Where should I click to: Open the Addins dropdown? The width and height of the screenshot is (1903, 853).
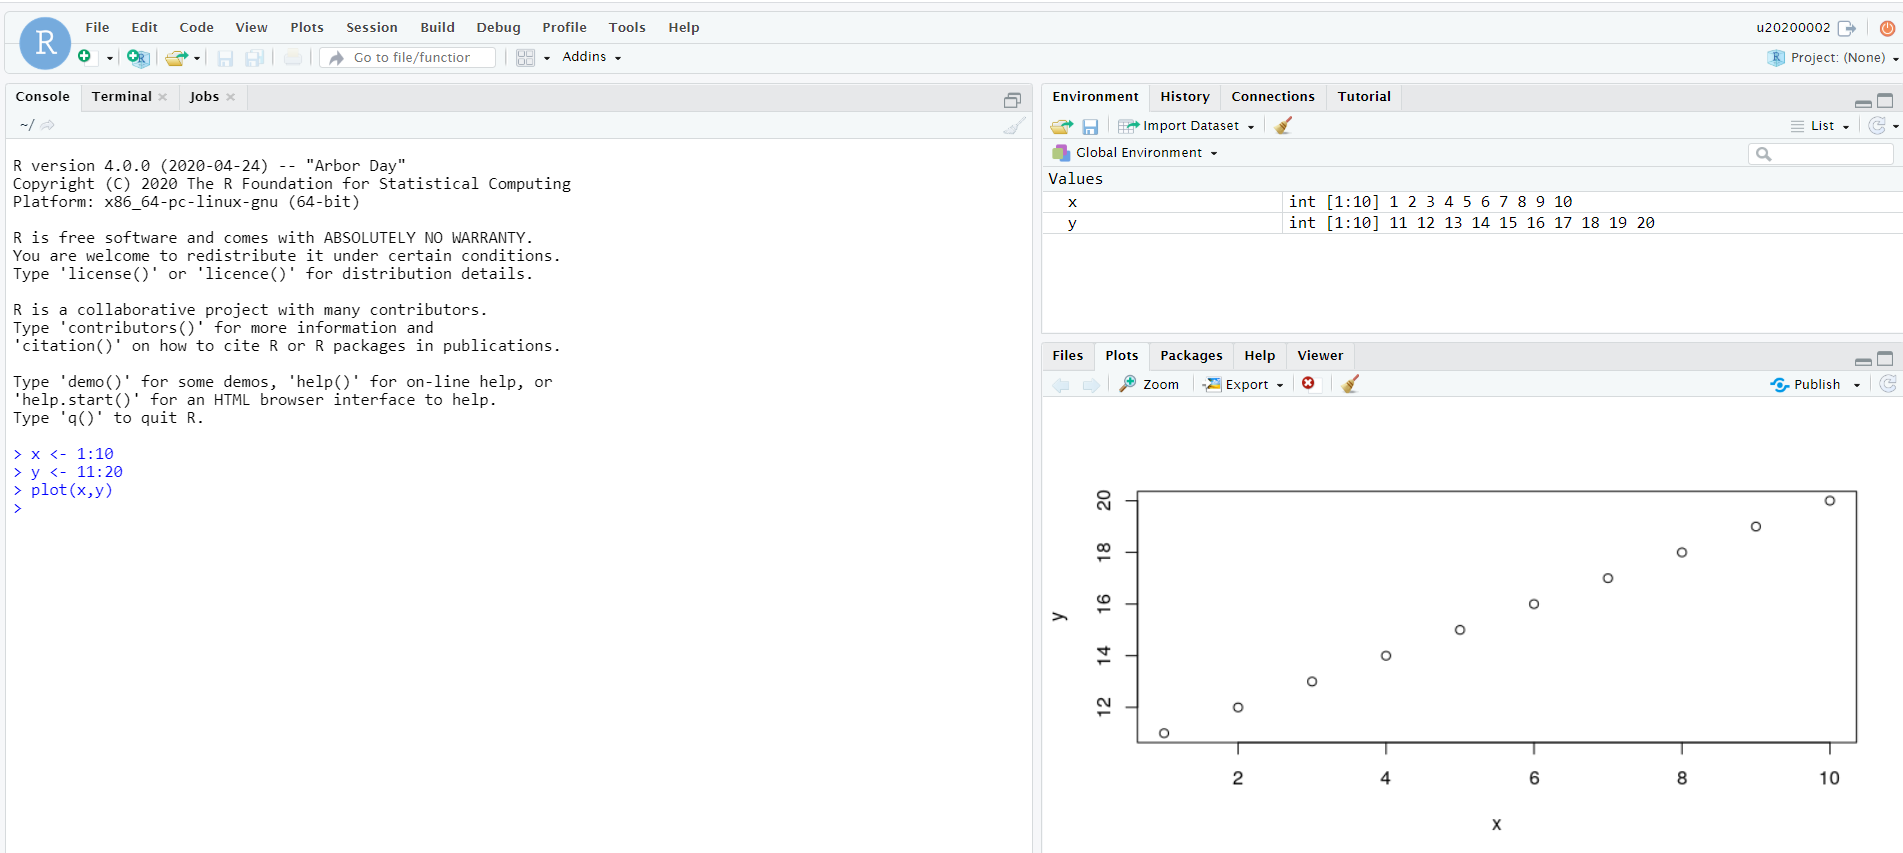592,57
